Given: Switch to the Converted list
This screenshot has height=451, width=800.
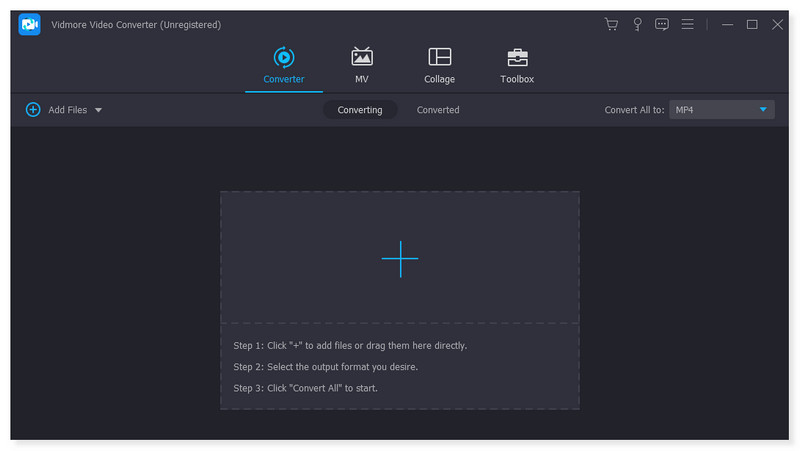Looking at the screenshot, I should point(438,110).
